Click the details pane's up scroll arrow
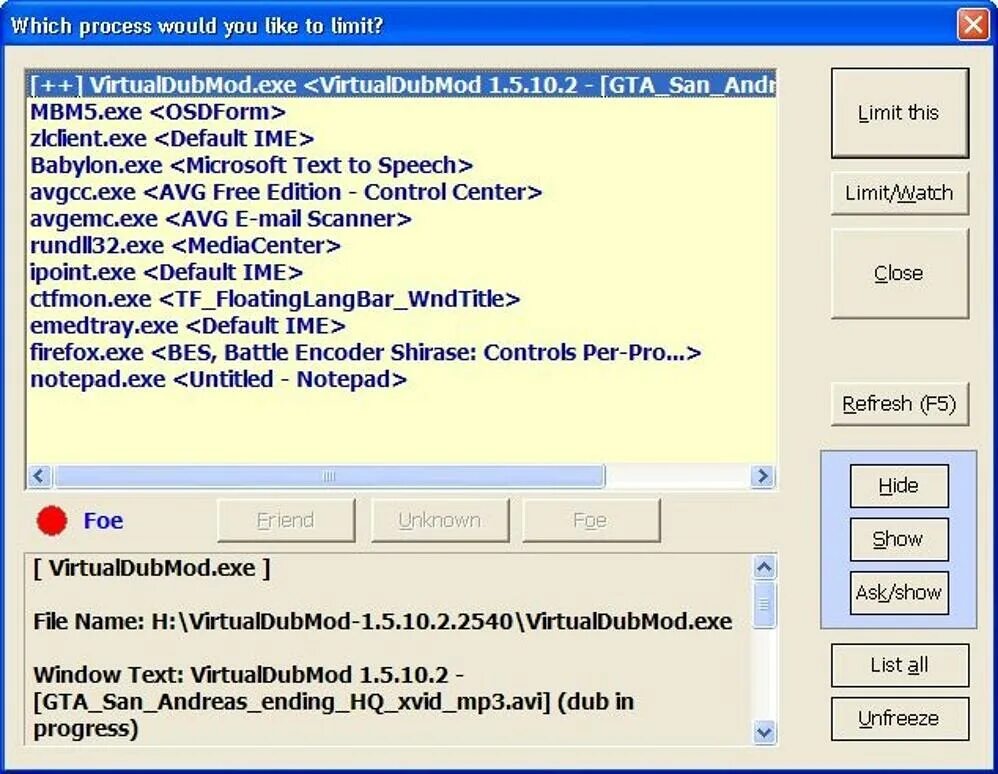This screenshot has height=774, width=998. click(x=764, y=566)
